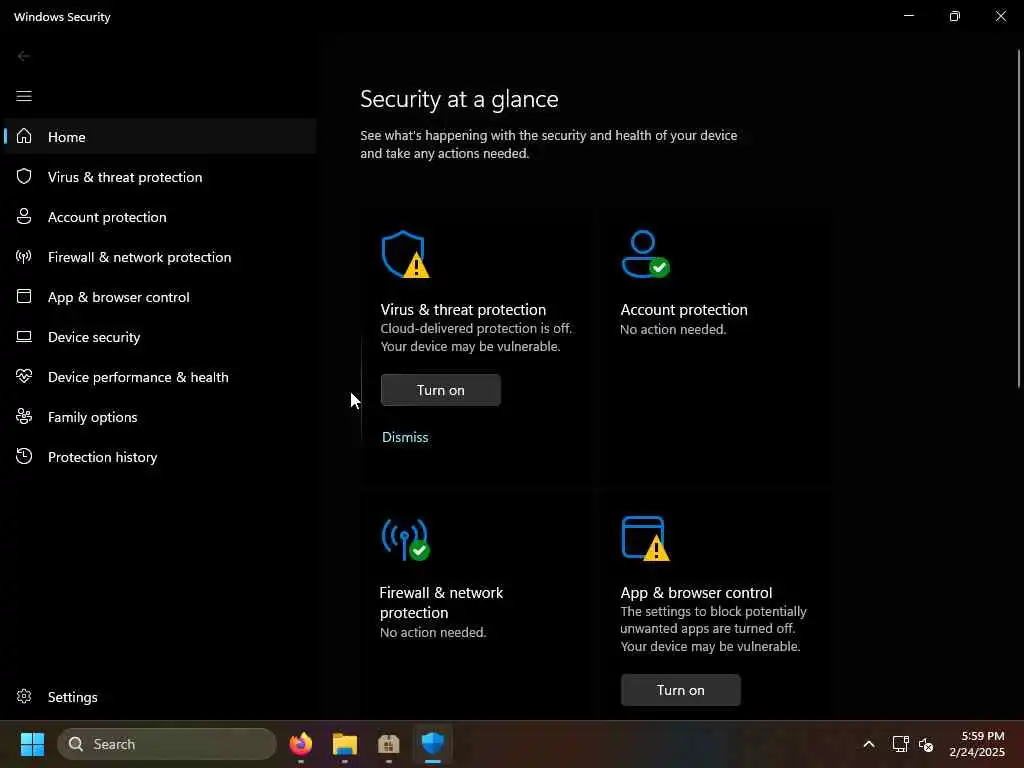The width and height of the screenshot is (1024, 768).
Task: Click the antenna icon beside Firewall & network protection
Action: coord(24,257)
